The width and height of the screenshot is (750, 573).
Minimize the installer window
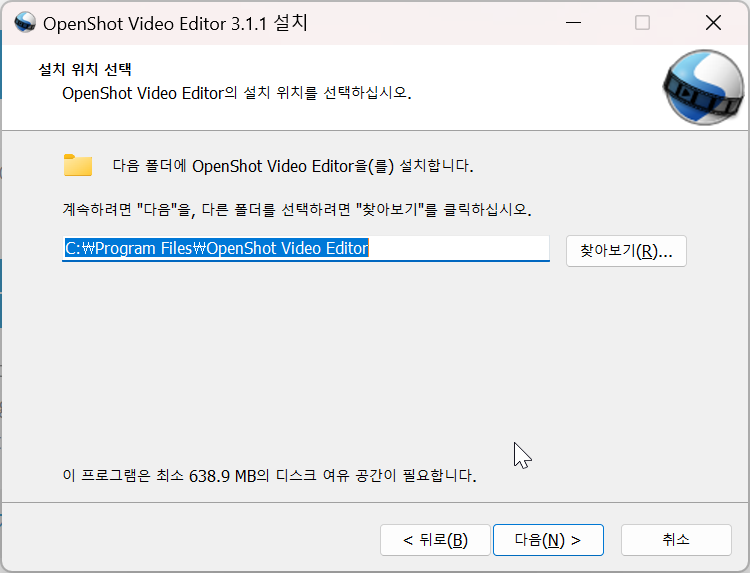(573, 22)
